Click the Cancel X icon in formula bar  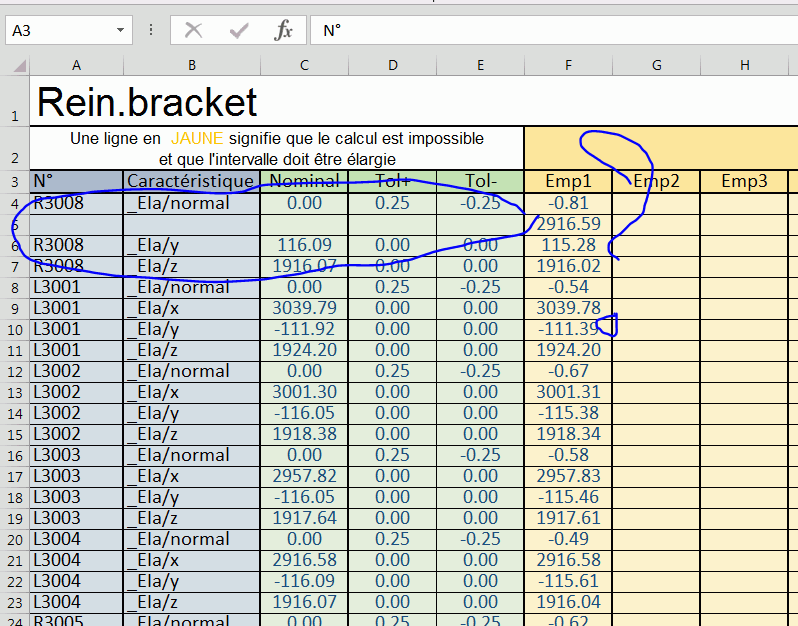tap(194, 30)
